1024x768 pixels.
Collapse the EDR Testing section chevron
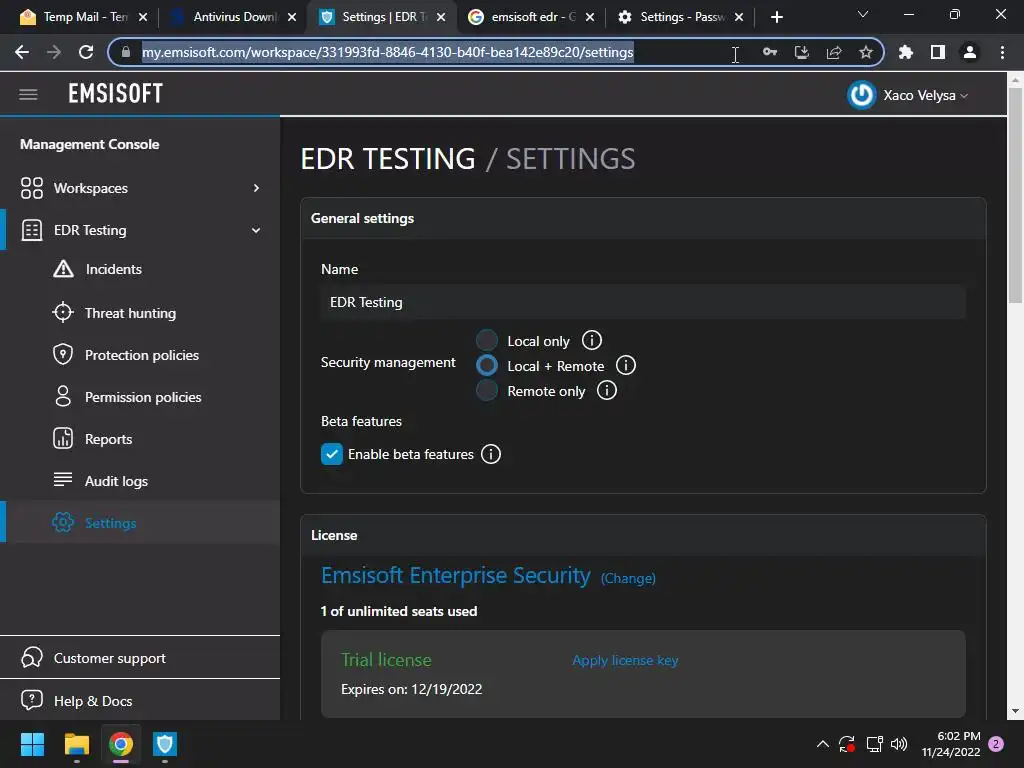click(x=256, y=230)
